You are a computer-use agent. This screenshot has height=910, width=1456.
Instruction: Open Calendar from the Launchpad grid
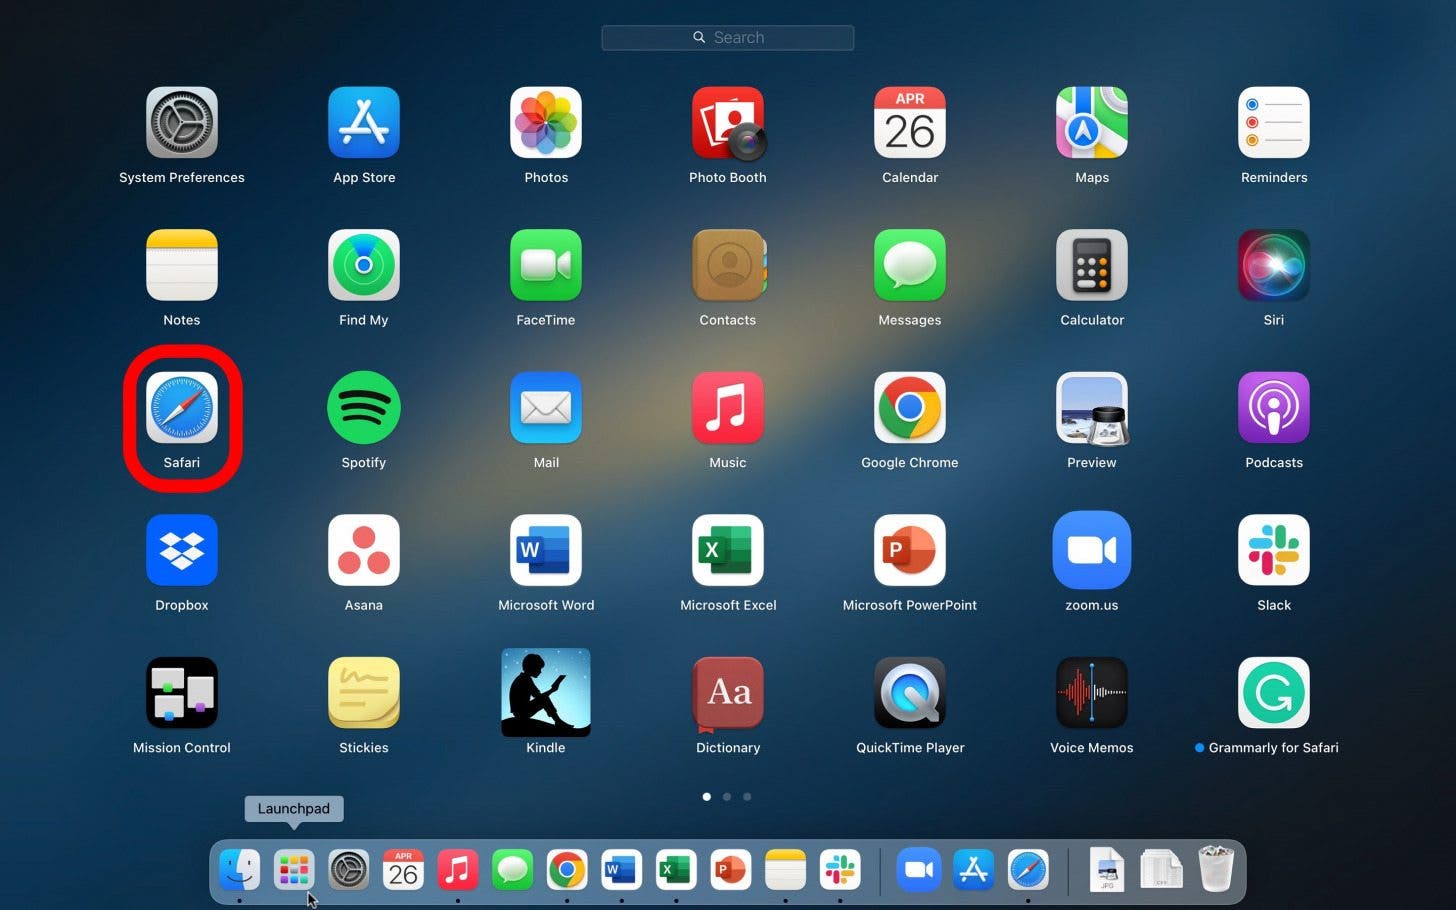pos(910,123)
